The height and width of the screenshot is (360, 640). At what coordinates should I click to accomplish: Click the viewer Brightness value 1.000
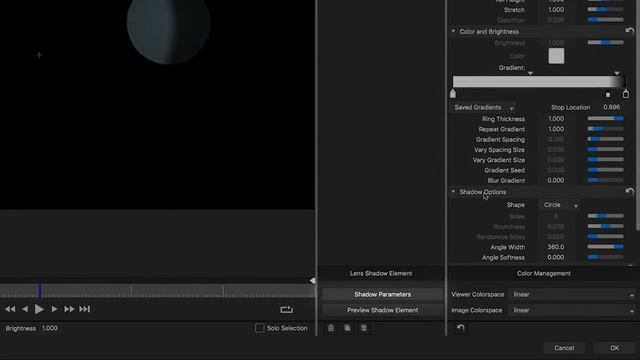click(49, 328)
